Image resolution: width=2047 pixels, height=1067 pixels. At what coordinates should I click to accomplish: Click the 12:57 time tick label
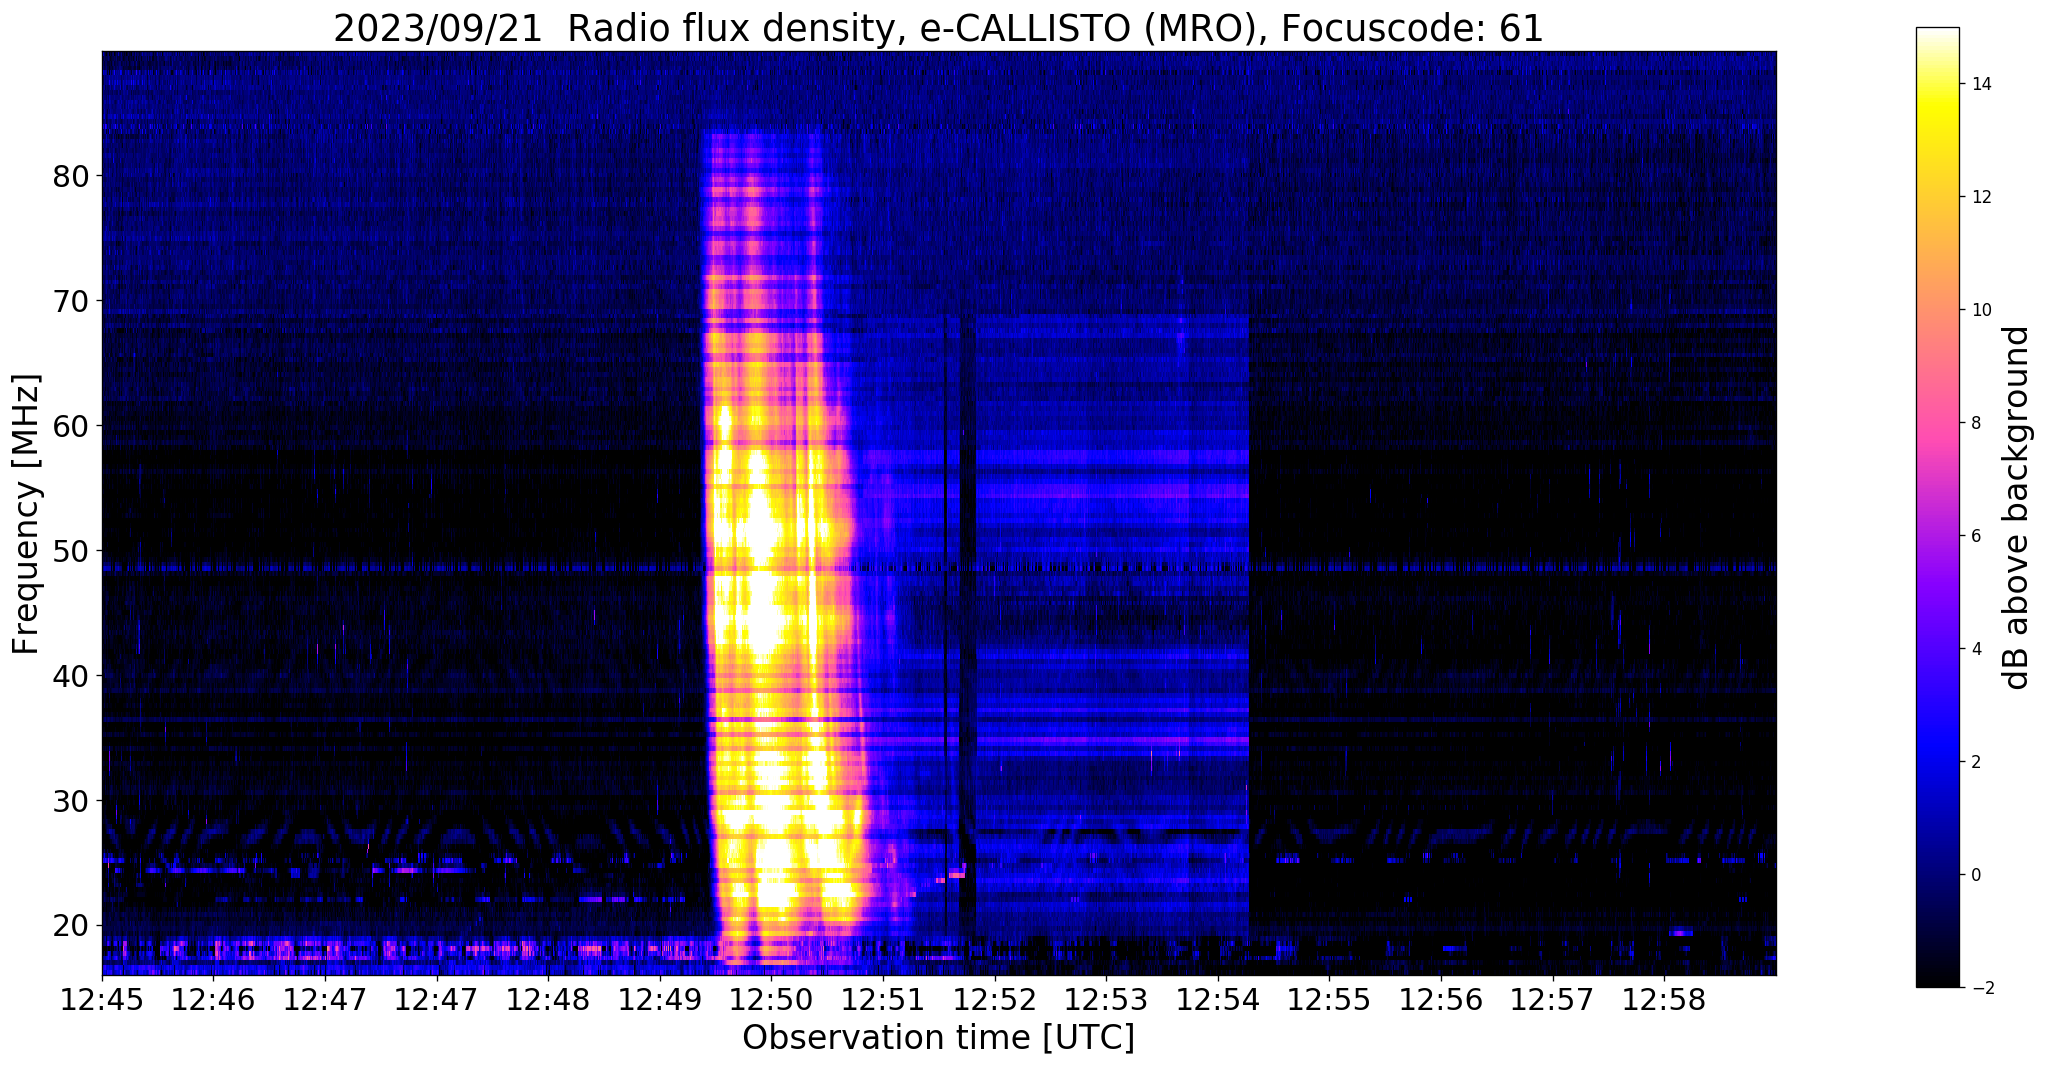coord(1554,1001)
